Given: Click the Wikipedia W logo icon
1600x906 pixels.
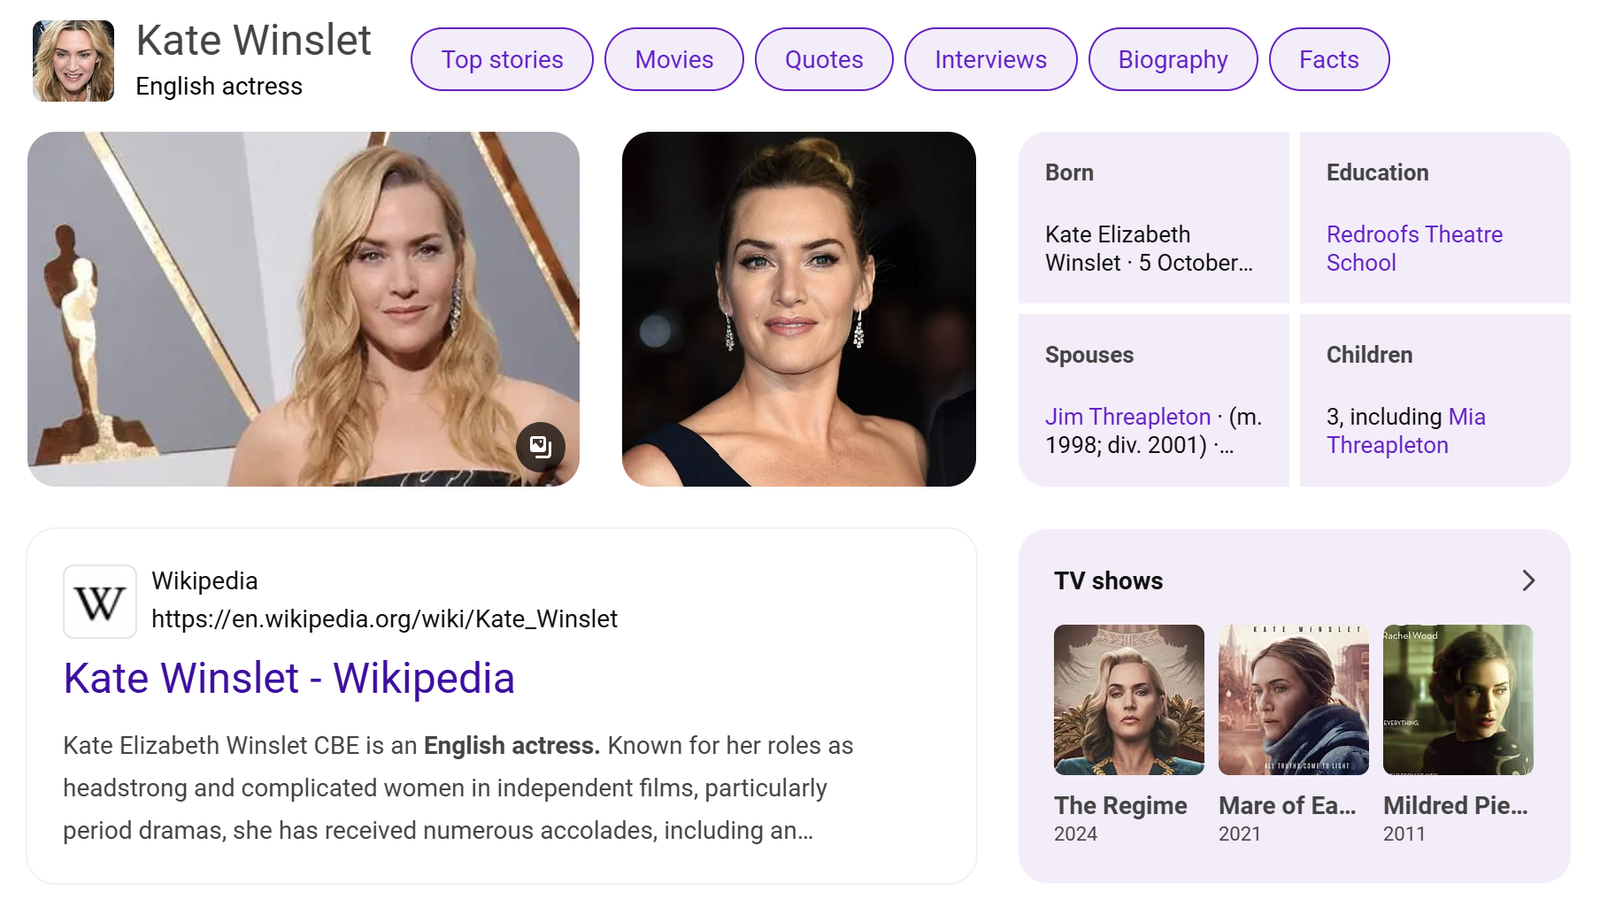Looking at the screenshot, I should pos(100,602).
